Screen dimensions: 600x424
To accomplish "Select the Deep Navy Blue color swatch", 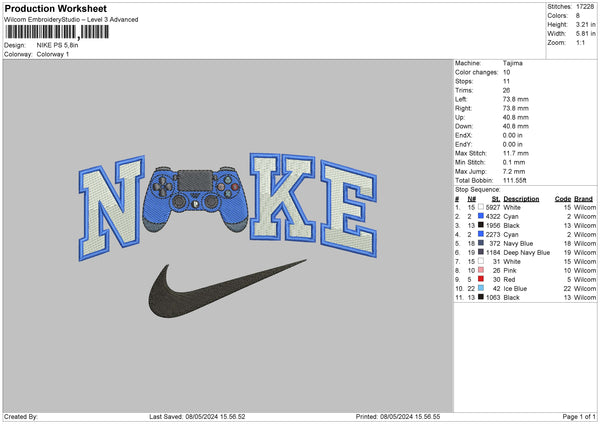I will (481, 252).
